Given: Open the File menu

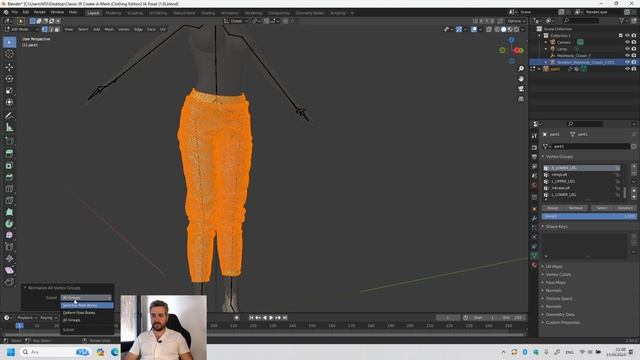Looking at the screenshot, I should pos(15,12).
